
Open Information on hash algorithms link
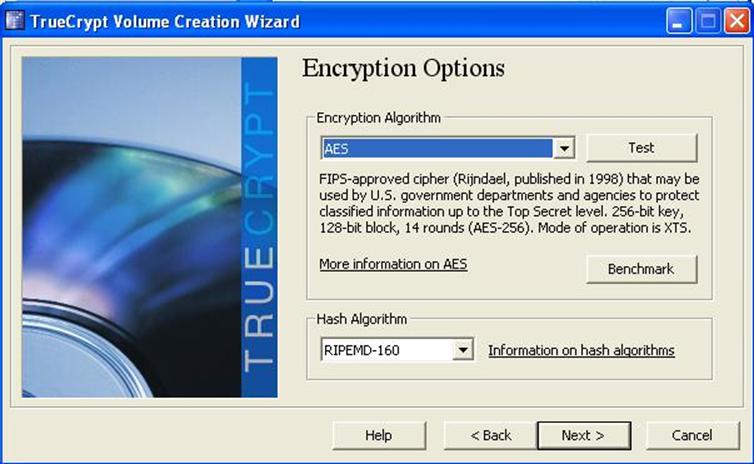point(581,351)
